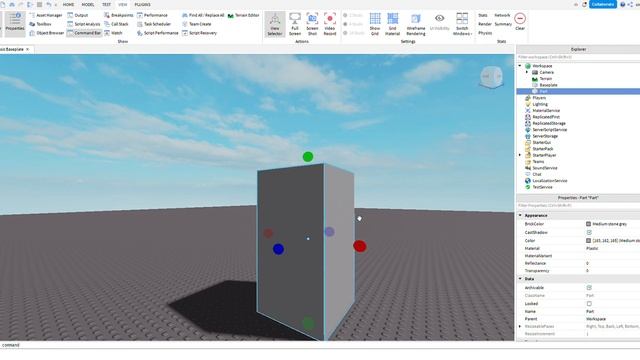
Task: Select ReplicatedStorage in Explorer
Action: [549, 123]
